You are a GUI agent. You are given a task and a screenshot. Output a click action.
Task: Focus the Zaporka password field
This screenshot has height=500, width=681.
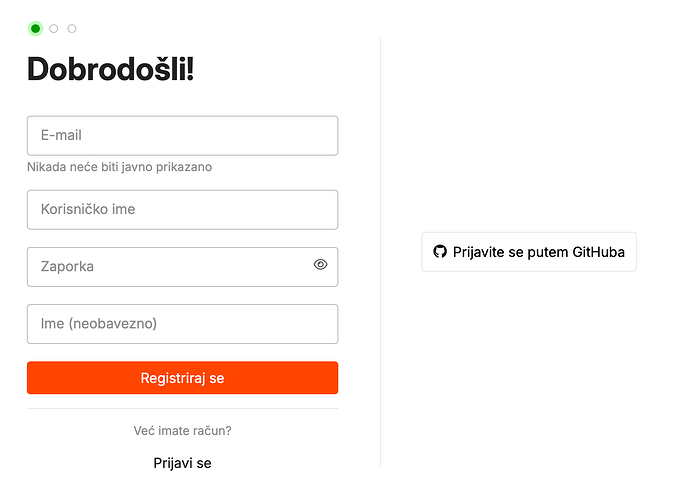pos(170,267)
